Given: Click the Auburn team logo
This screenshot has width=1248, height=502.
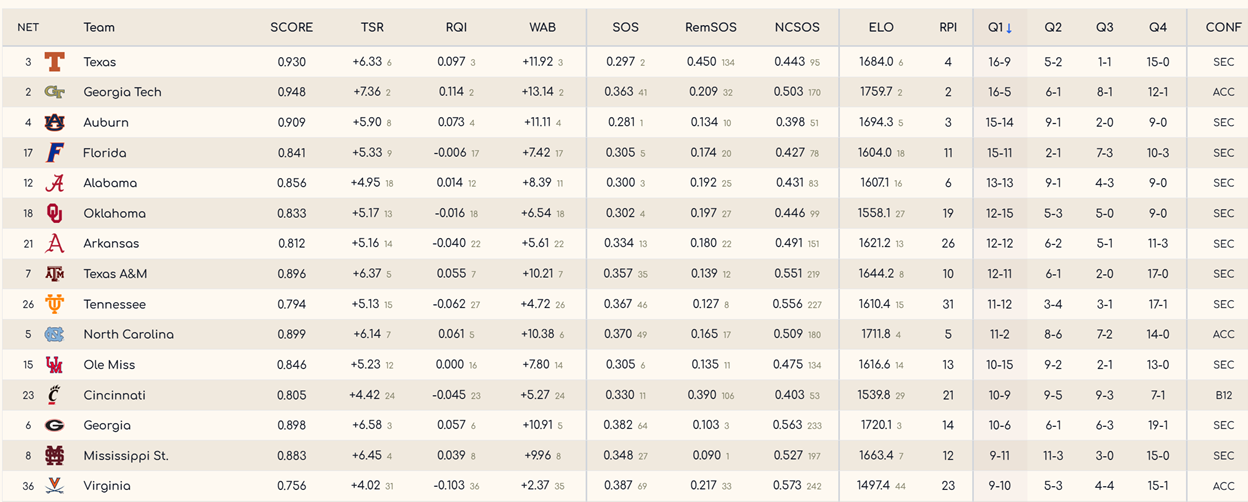Looking at the screenshot, I should click(54, 123).
